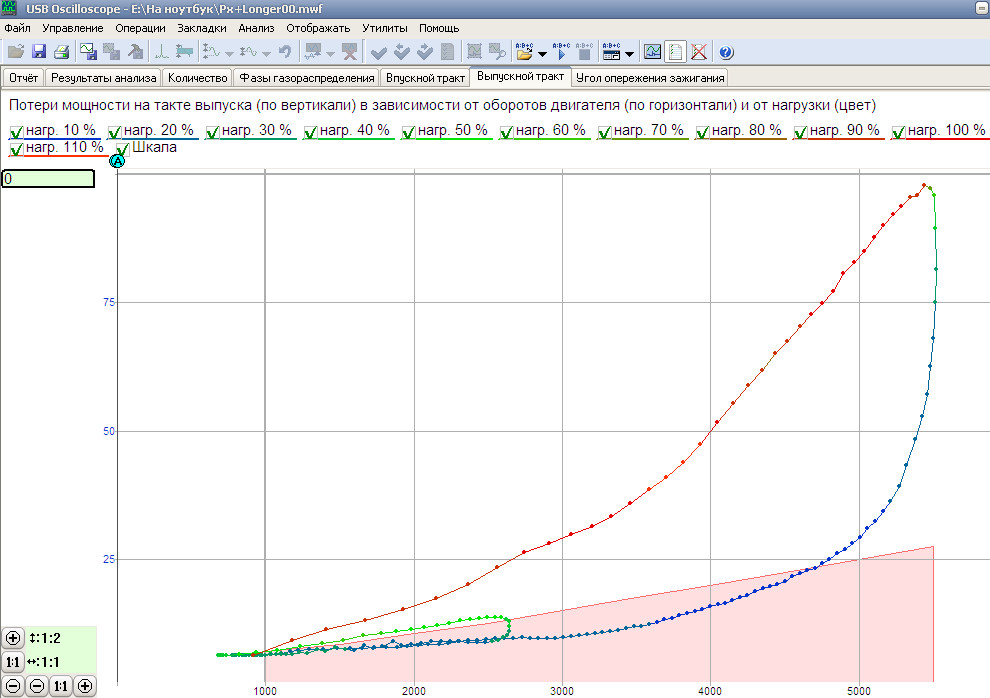This screenshot has width=990, height=698.
Task: Toggle the нагр. 50 % load checkbox
Action: 408,131
